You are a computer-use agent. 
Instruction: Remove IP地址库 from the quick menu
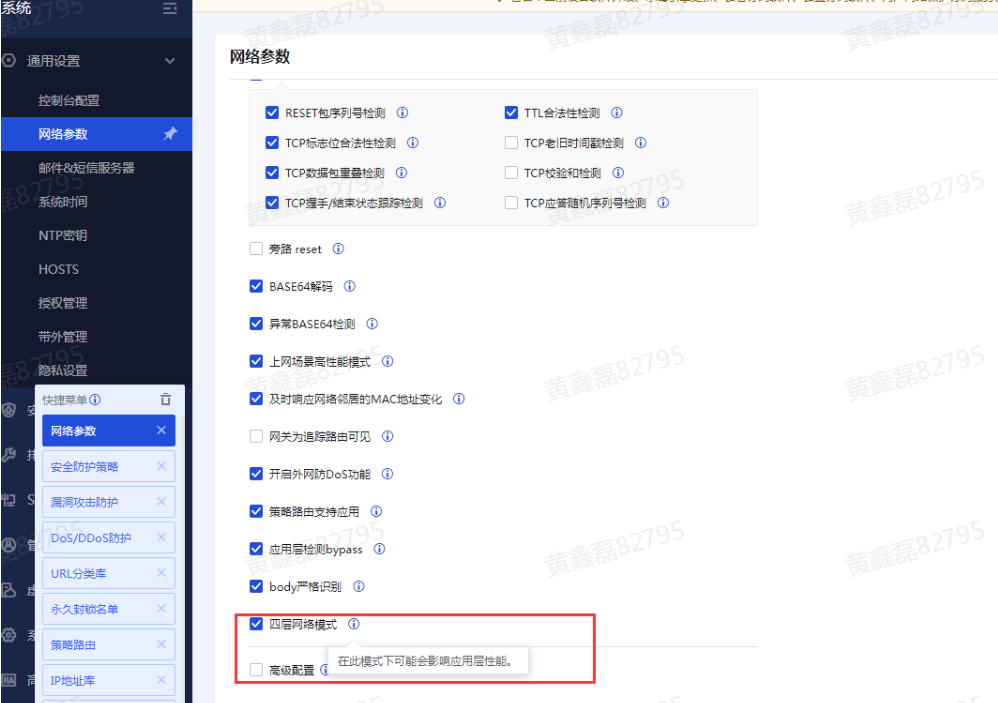pos(162,680)
